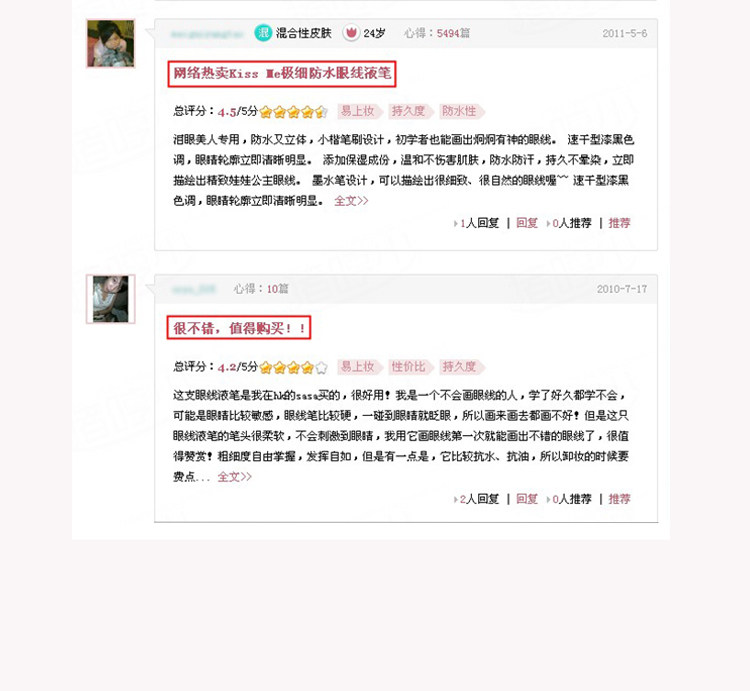The image size is (750, 691).
Task: Click the pink age badge icon
Action: click(x=352, y=33)
